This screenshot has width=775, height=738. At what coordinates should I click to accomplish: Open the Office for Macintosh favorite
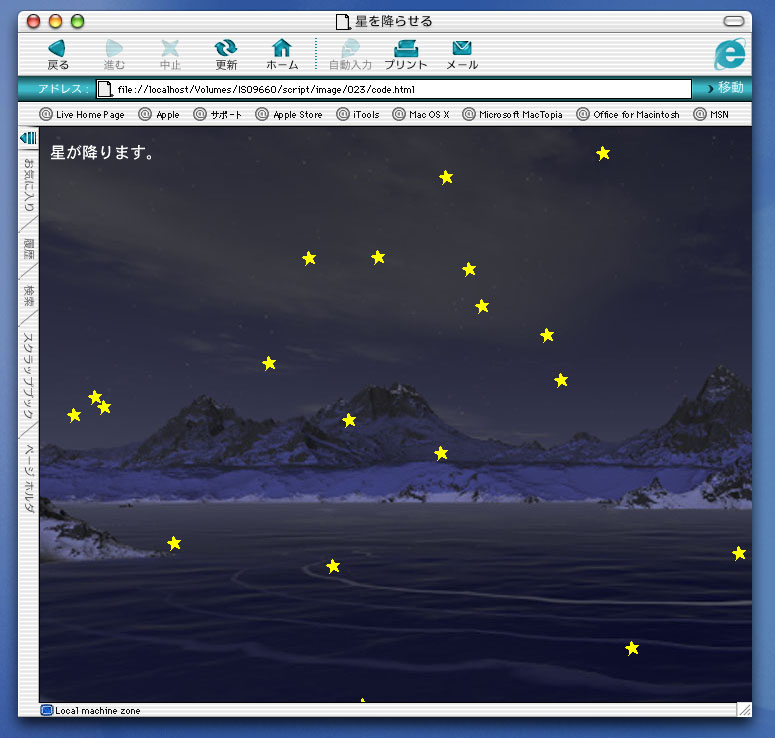(x=628, y=114)
